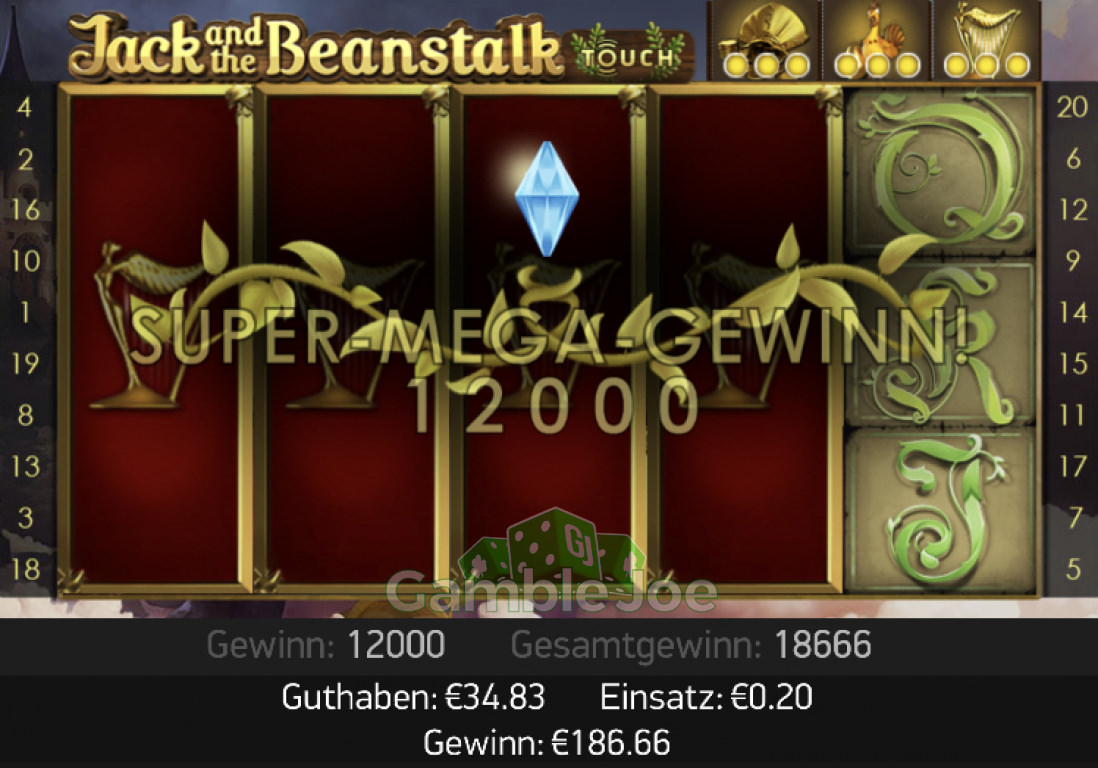Select payline number 16 on the left

pos(25,209)
